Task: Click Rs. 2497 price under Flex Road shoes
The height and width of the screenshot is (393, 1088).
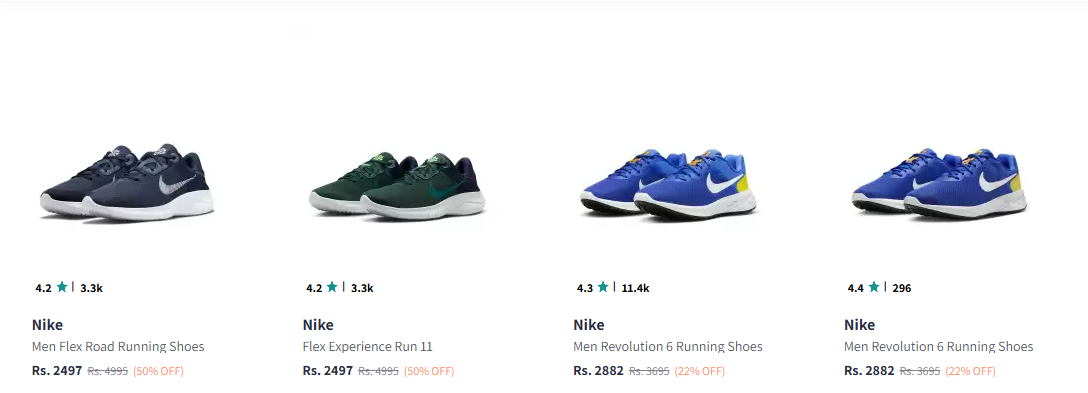Action: pos(57,371)
